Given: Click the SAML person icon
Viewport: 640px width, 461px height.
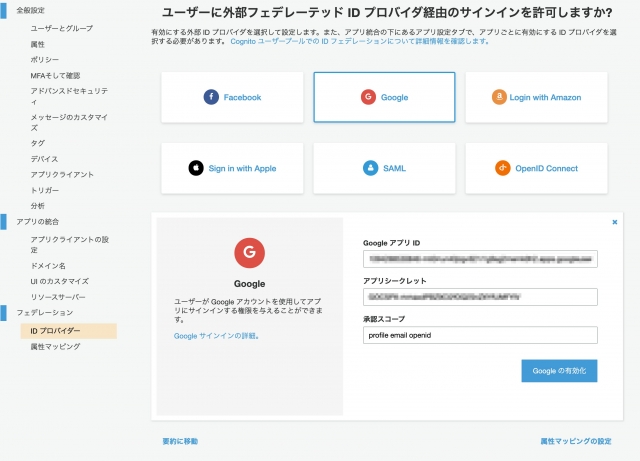Looking at the screenshot, I should click(x=371, y=168).
